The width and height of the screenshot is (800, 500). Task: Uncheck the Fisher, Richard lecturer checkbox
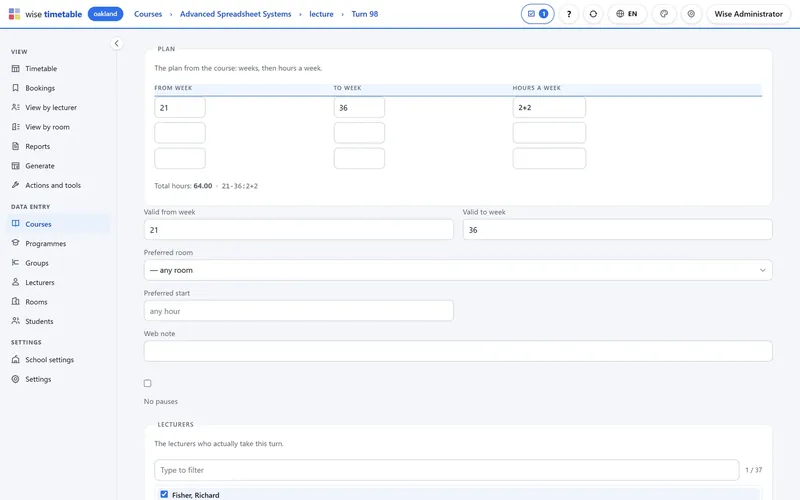coord(164,494)
